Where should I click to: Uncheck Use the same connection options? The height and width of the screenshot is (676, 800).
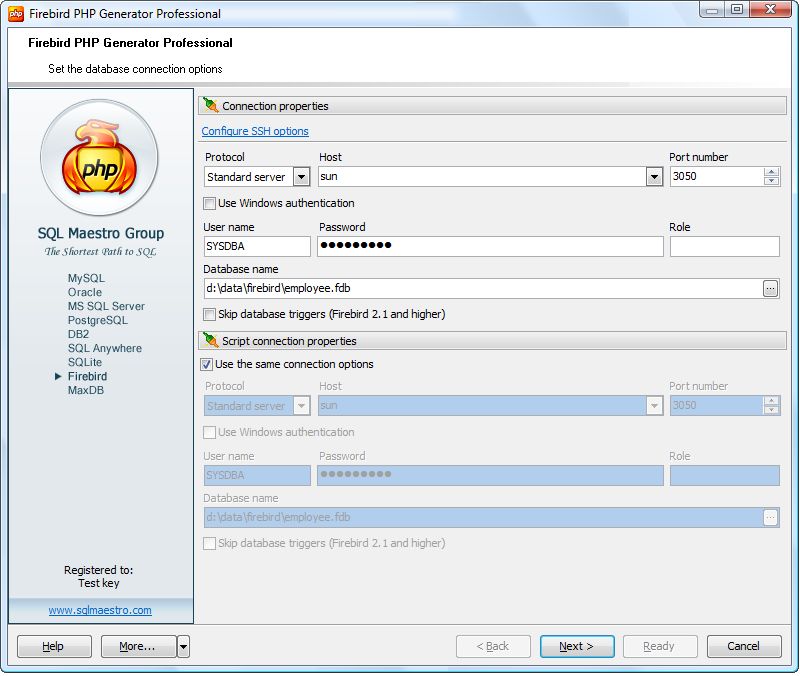click(207, 364)
